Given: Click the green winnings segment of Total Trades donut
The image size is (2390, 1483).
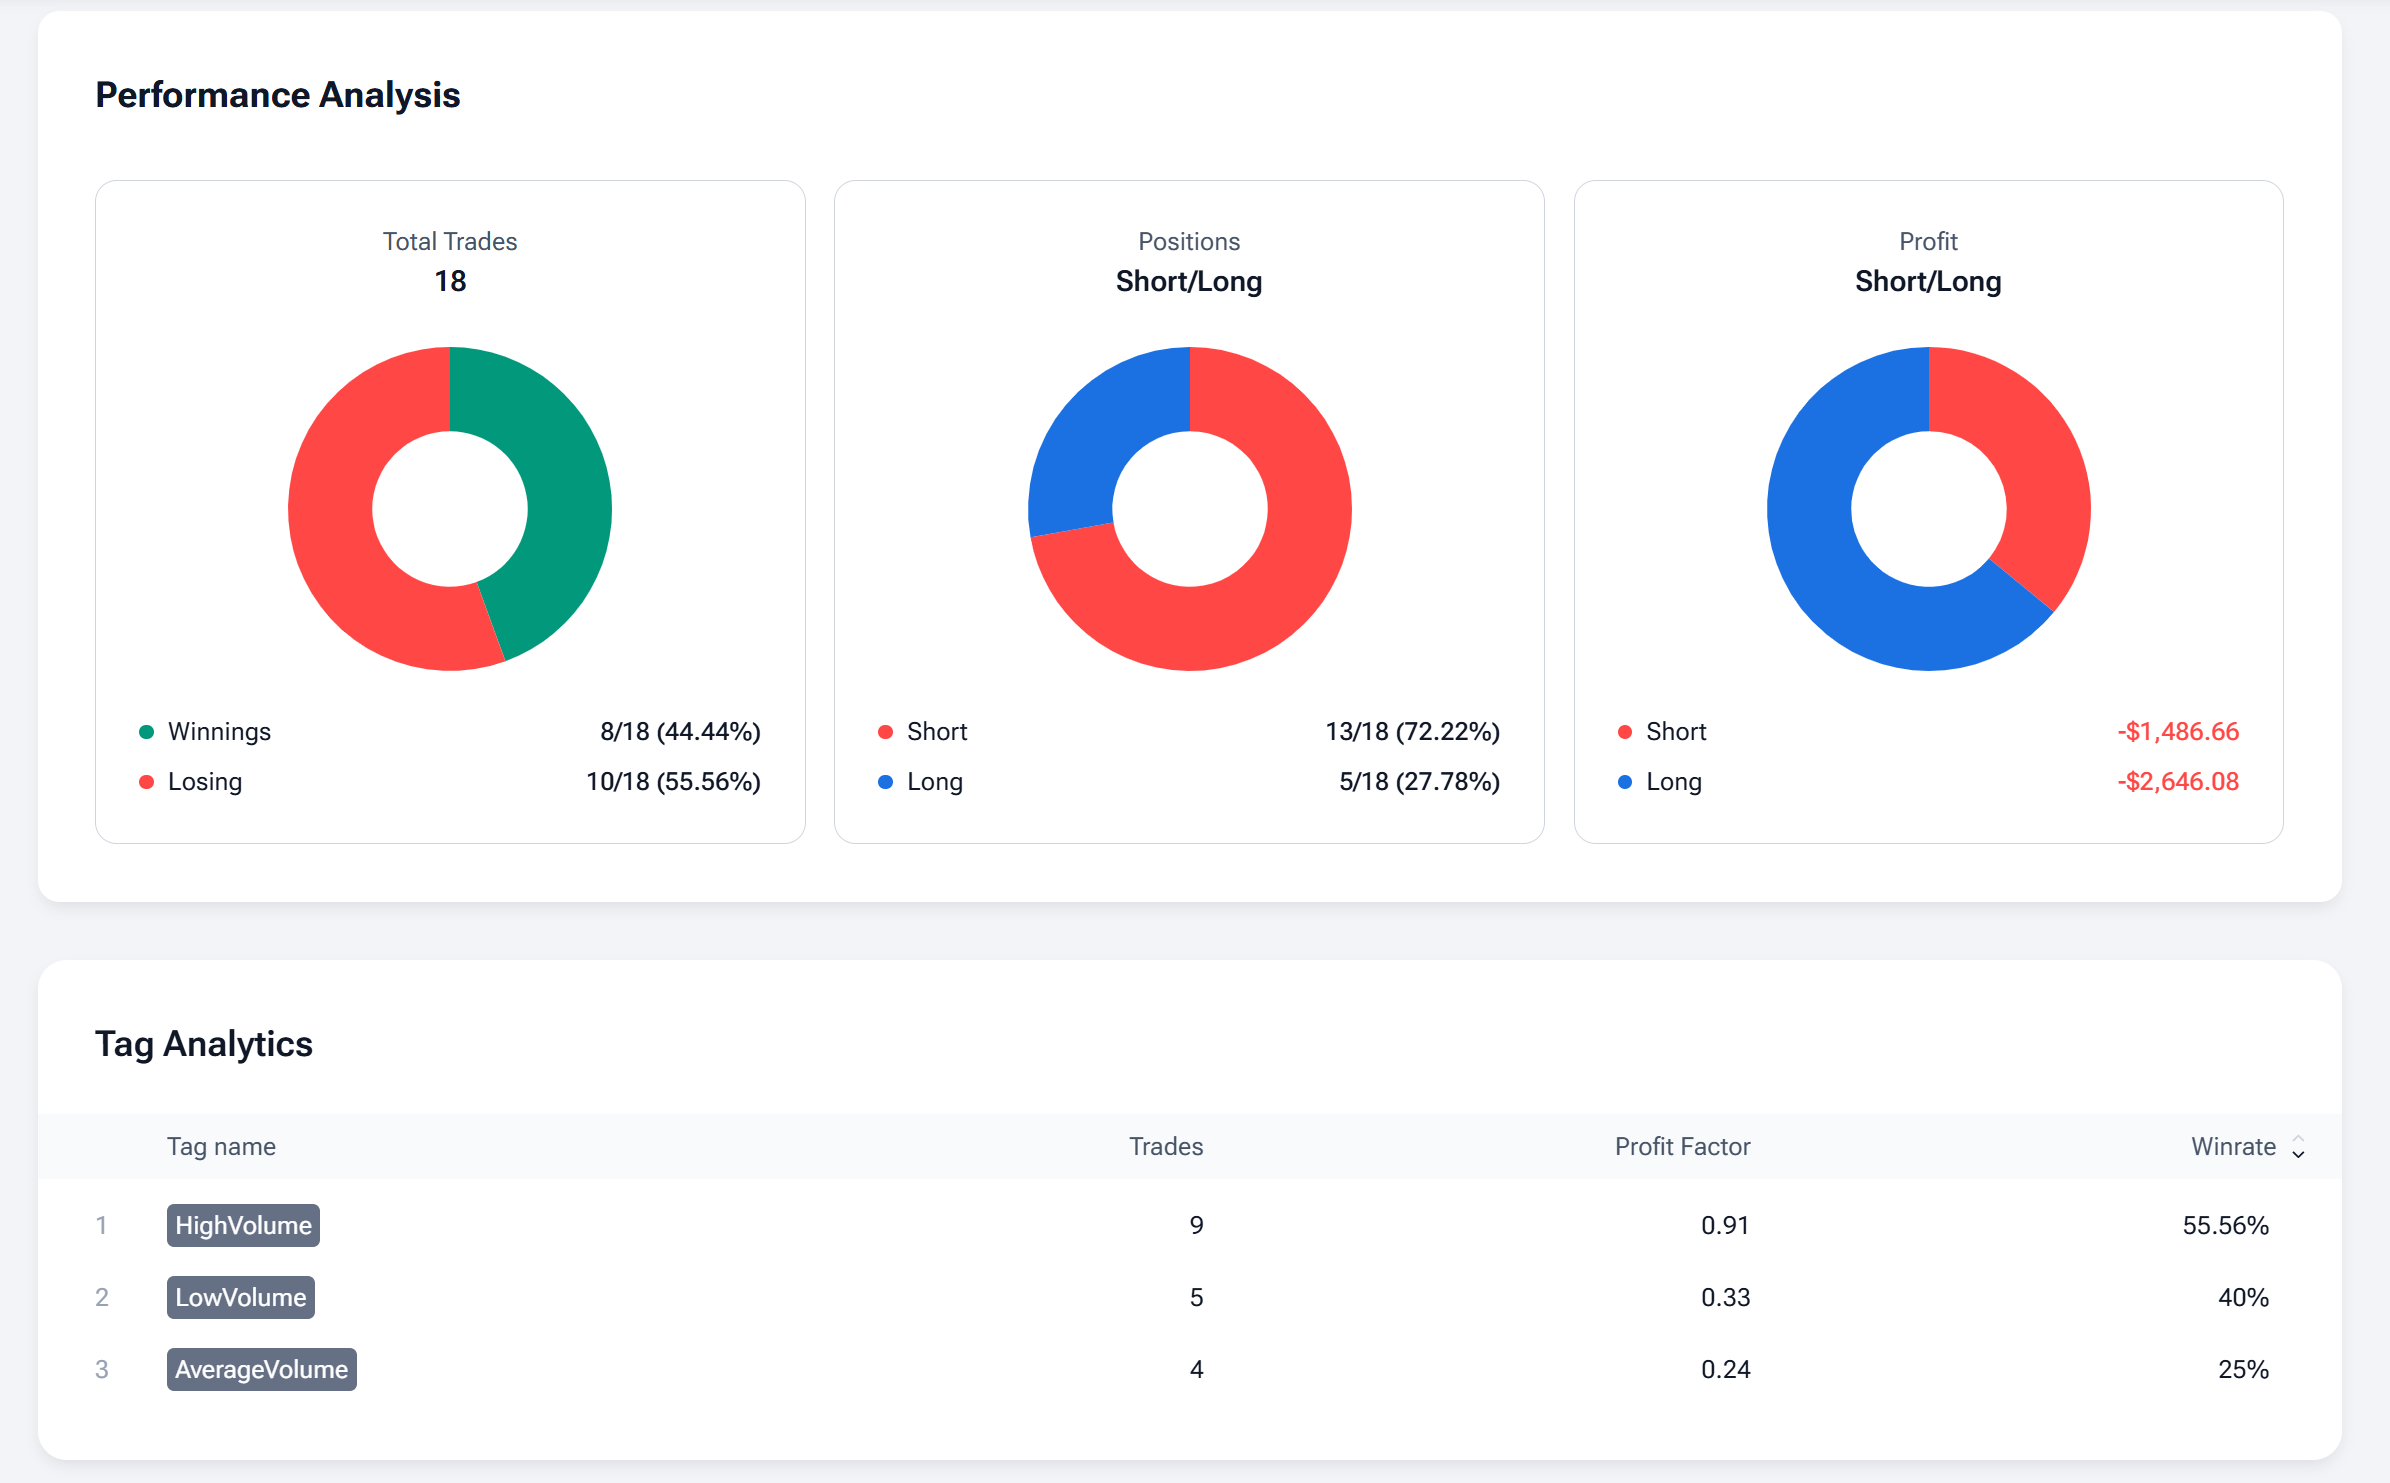Looking at the screenshot, I should coord(568,490).
